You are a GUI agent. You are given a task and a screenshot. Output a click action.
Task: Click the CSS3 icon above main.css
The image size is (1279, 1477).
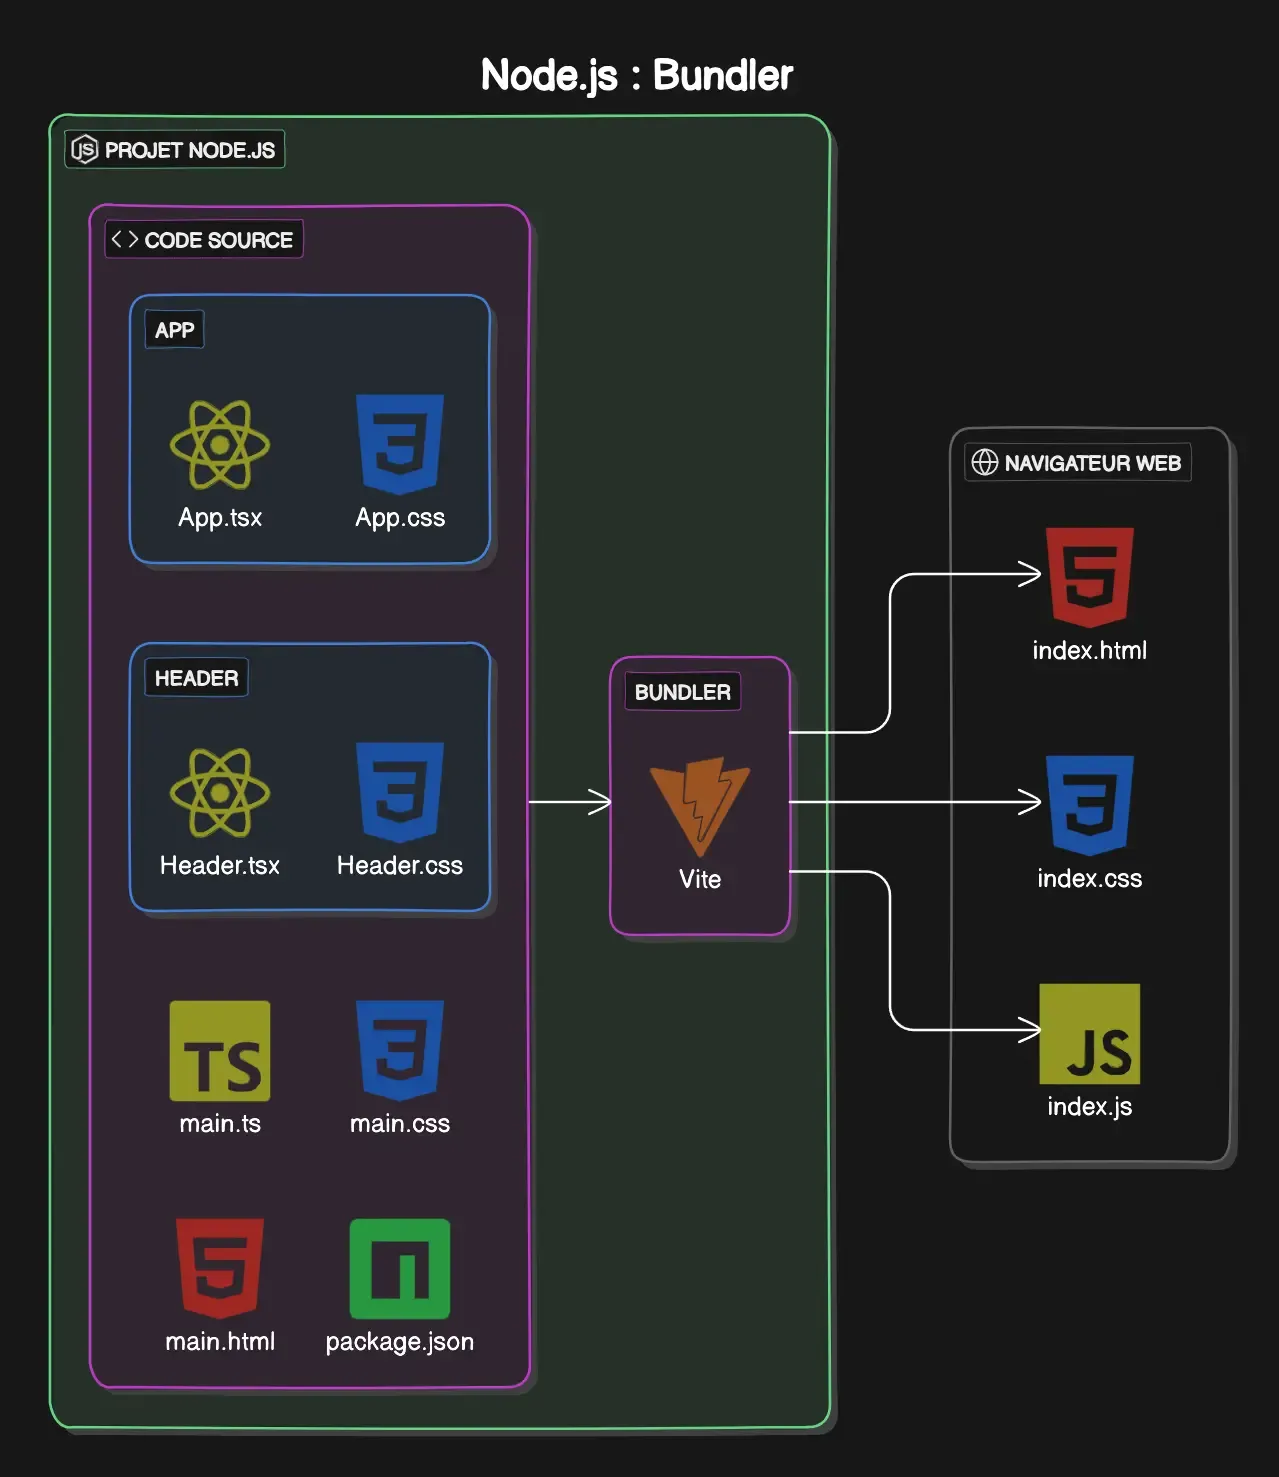pyautogui.click(x=400, y=1051)
